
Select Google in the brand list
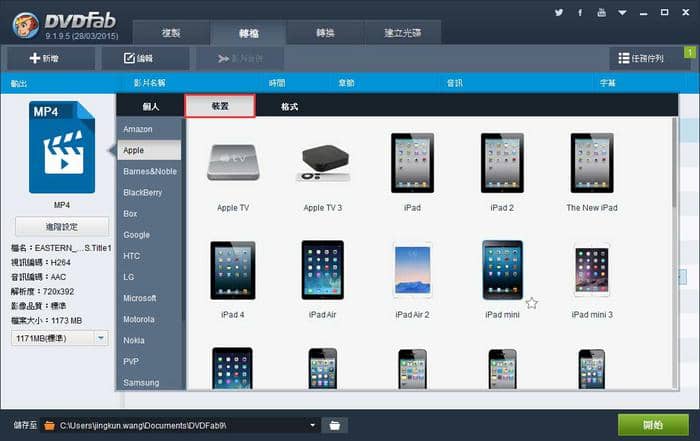click(x=149, y=235)
